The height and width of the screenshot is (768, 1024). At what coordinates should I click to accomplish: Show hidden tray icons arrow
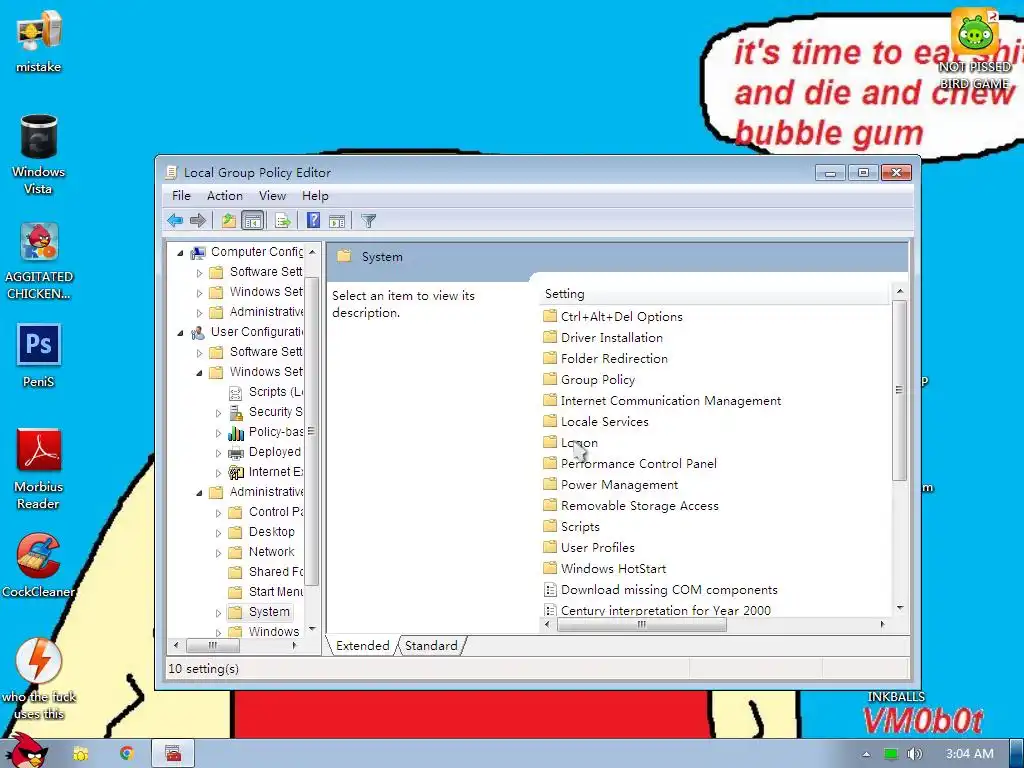pos(867,754)
